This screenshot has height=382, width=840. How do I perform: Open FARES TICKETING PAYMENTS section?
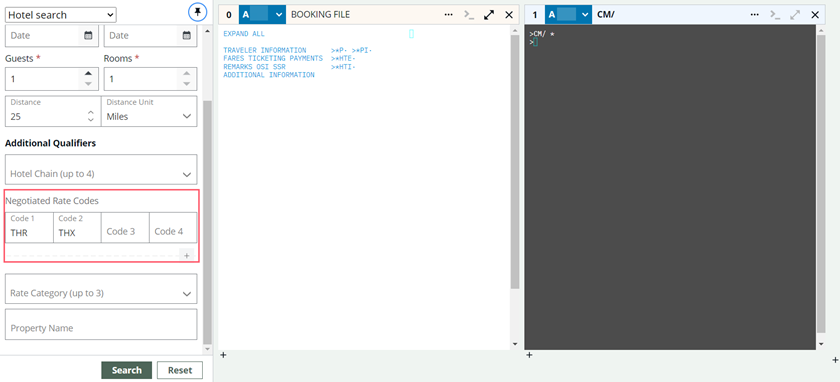(x=273, y=58)
